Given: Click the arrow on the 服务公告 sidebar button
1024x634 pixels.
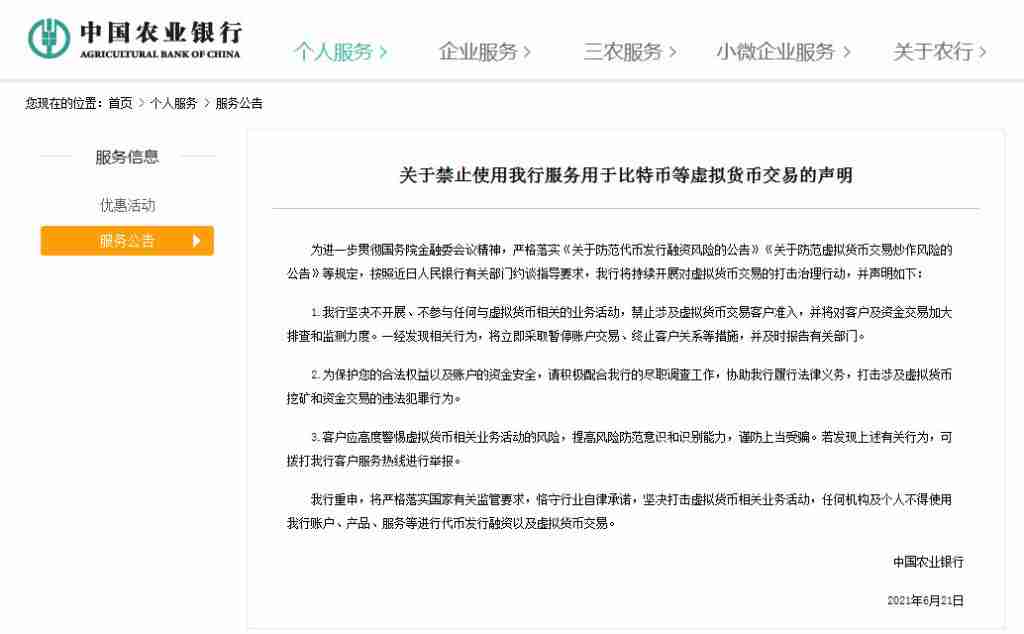Looking at the screenshot, I should (196, 241).
